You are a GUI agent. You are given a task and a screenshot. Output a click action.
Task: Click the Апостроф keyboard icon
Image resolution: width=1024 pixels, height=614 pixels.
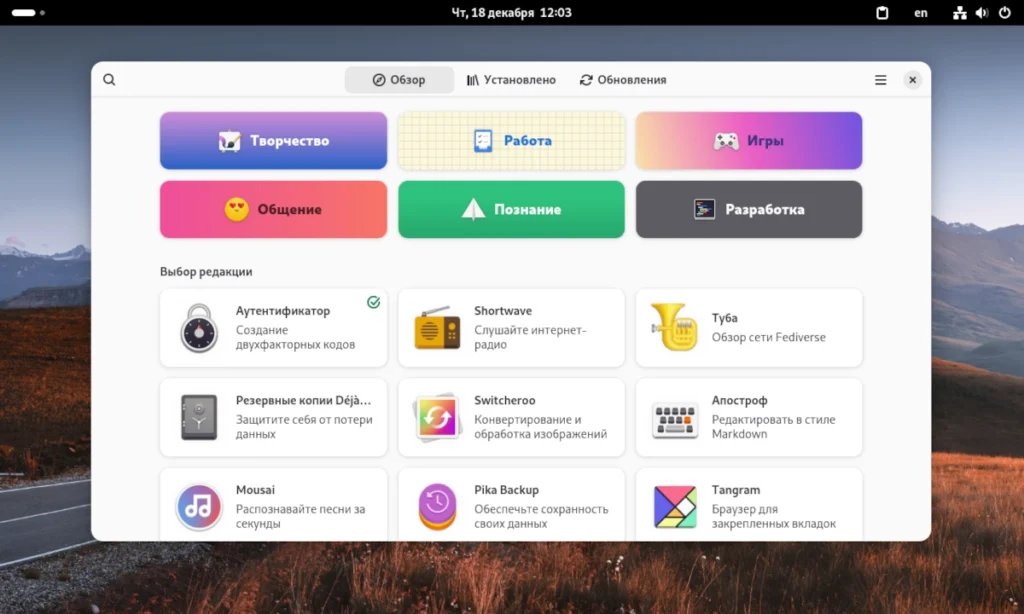coord(675,419)
